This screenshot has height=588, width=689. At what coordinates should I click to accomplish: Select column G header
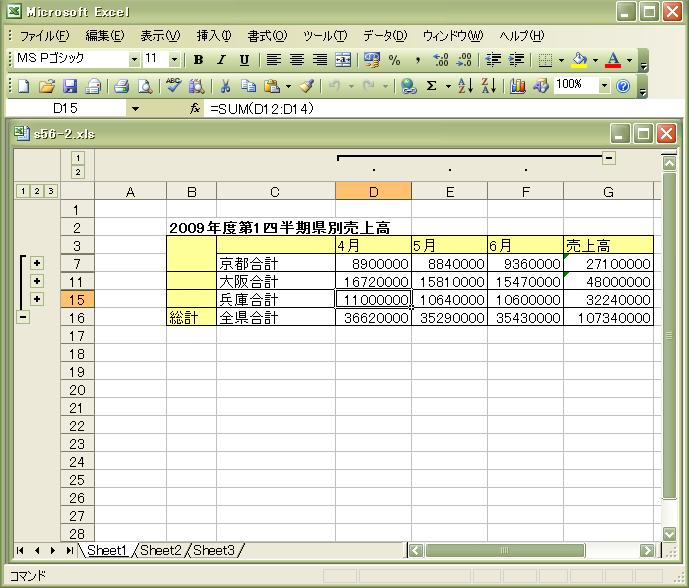pyautogui.click(x=609, y=192)
